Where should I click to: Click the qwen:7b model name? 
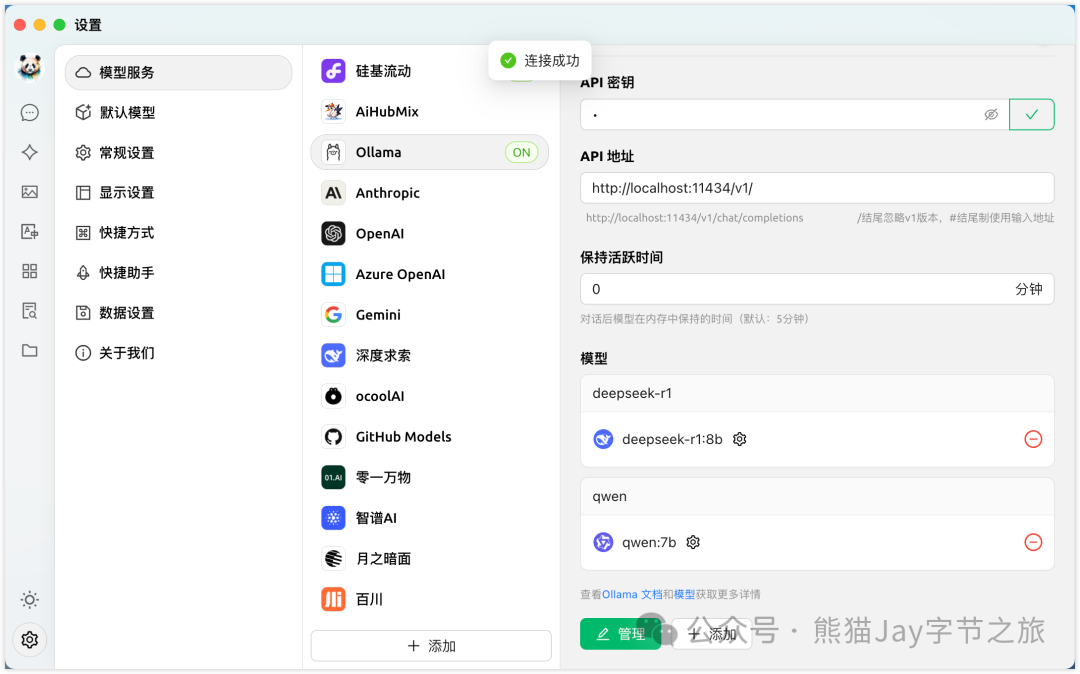649,543
